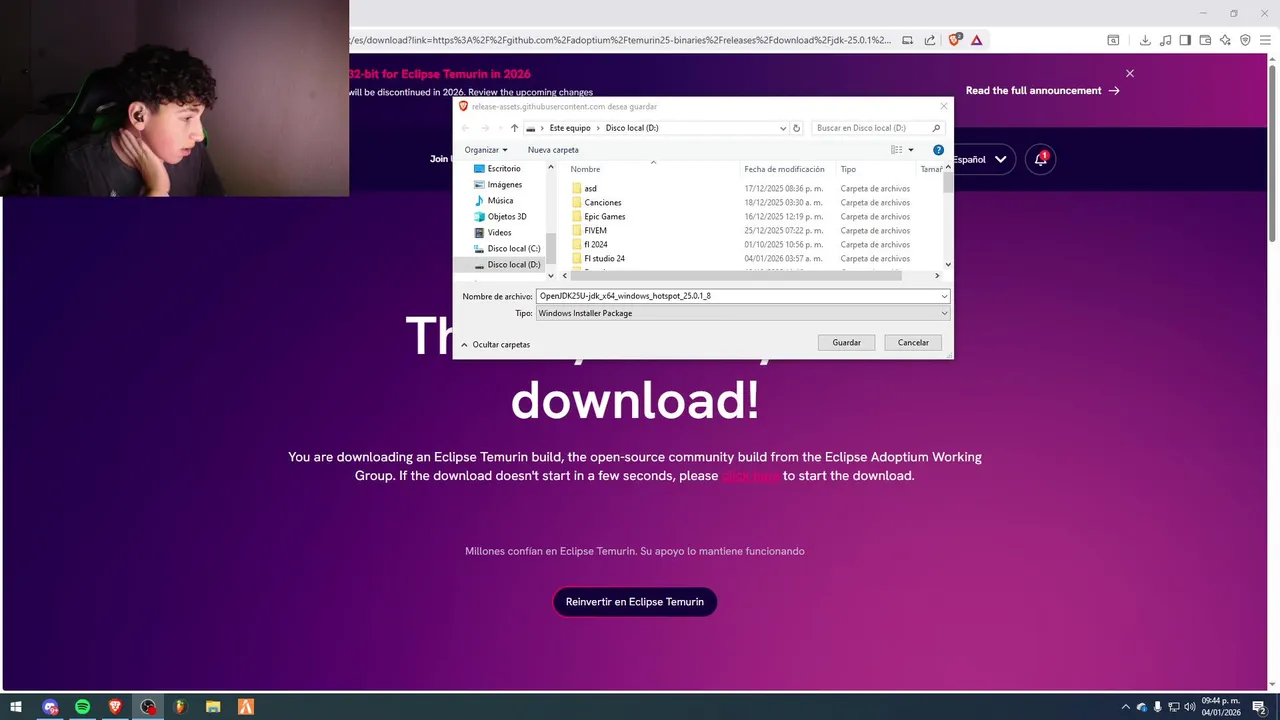Image resolution: width=1280 pixels, height=720 pixels.
Task: Open File Explorer from the taskbar
Action: (213, 707)
